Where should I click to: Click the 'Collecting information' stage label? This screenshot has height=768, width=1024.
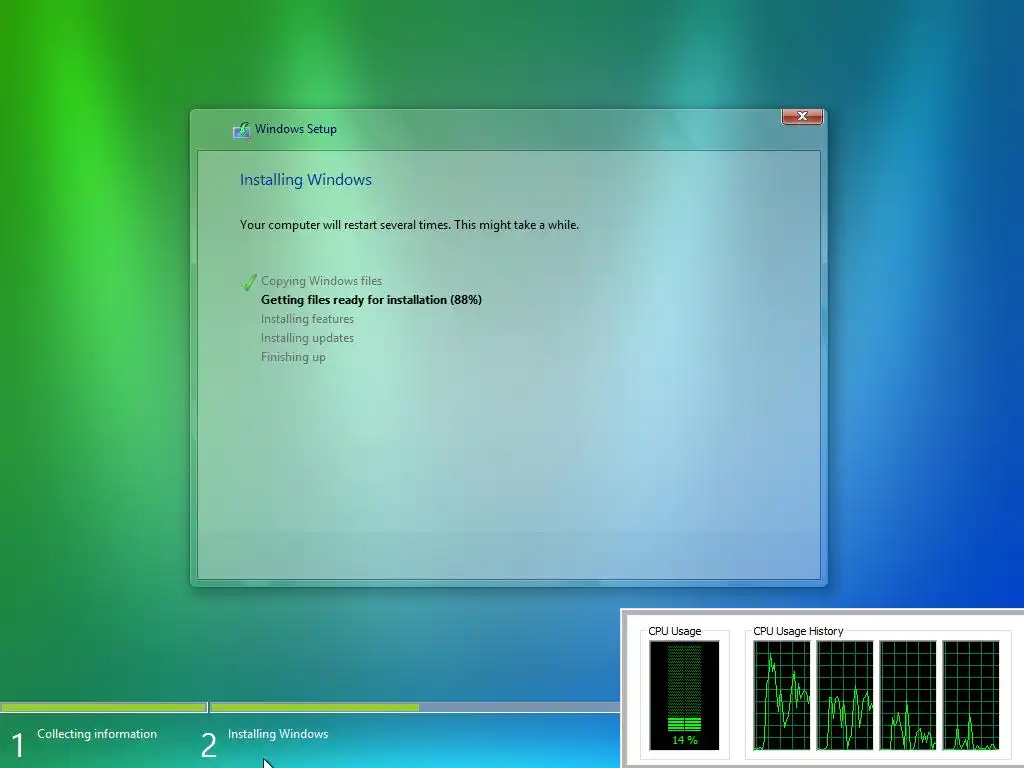(97, 734)
